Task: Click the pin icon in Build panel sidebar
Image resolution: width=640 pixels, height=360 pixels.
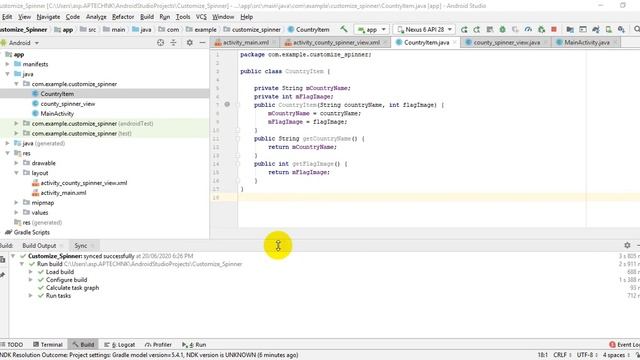Action: click(x=2, y=275)
